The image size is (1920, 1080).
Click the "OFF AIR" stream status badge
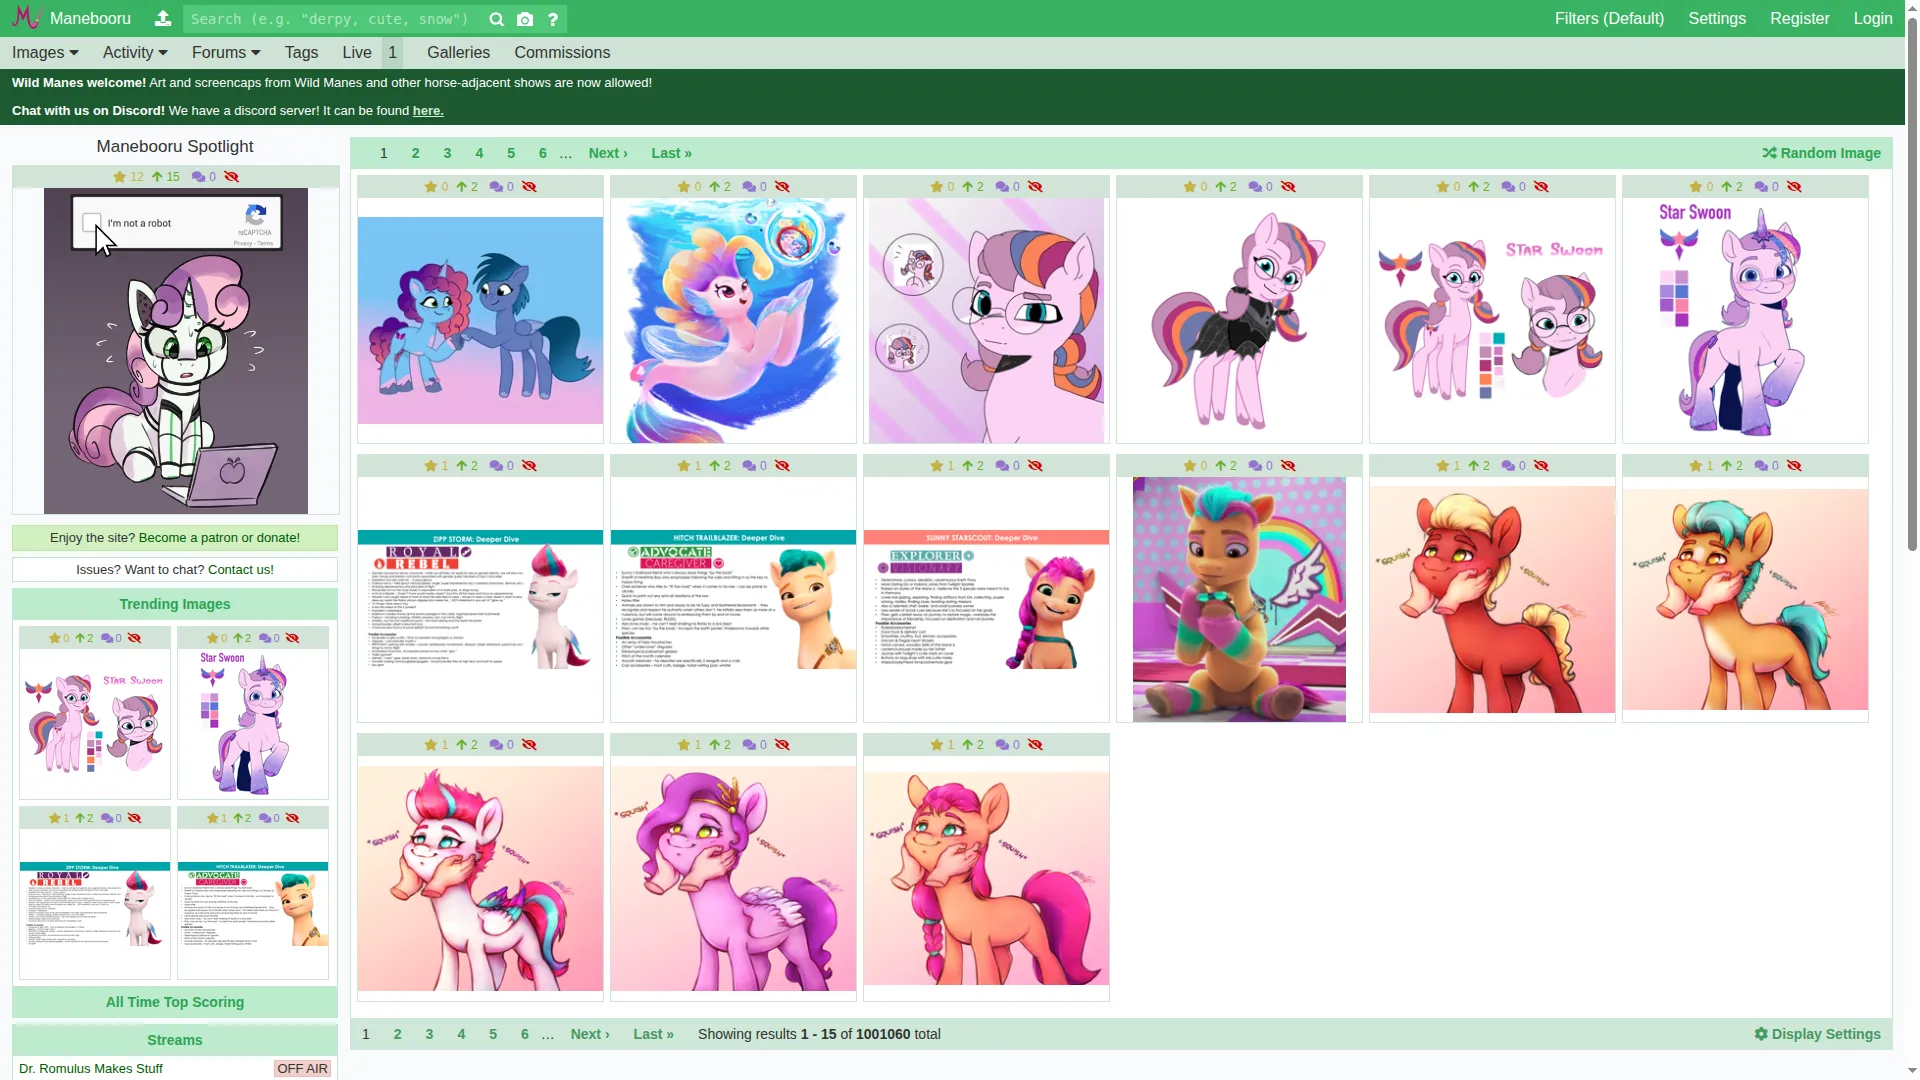coord(303,1069)
